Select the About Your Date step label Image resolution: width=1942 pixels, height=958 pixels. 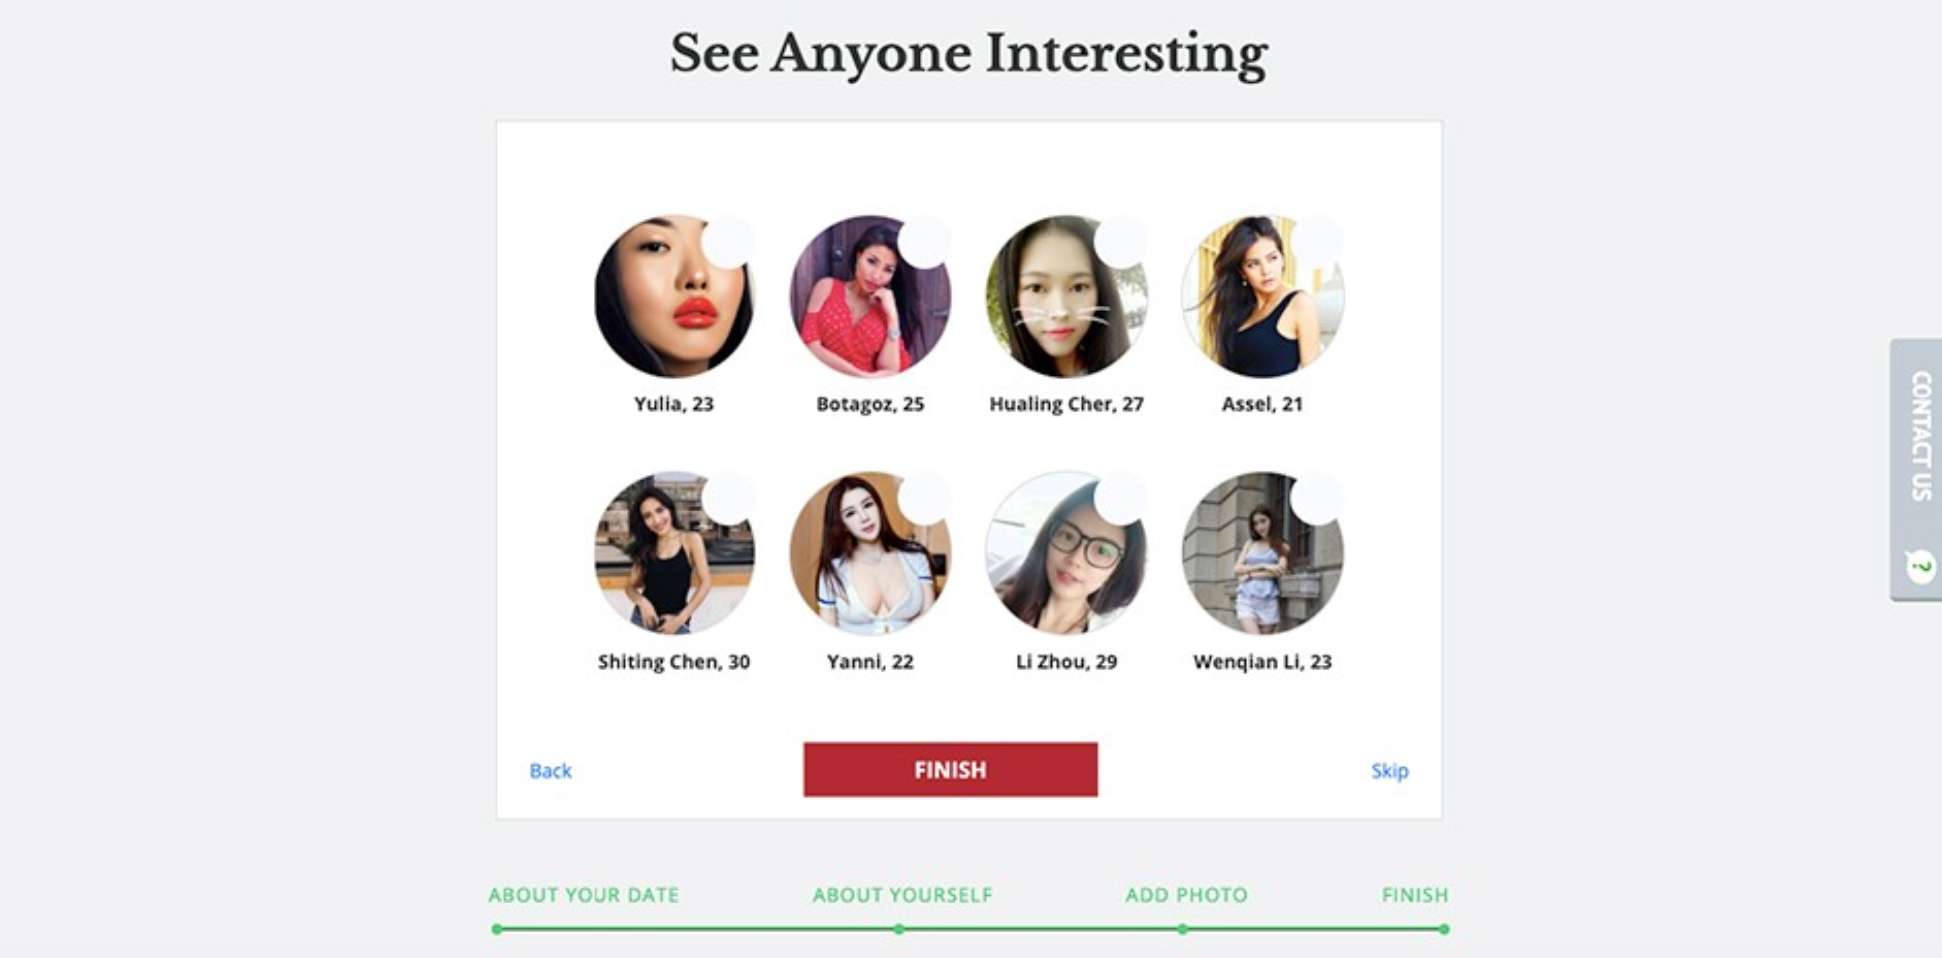(x=584, y=895)
